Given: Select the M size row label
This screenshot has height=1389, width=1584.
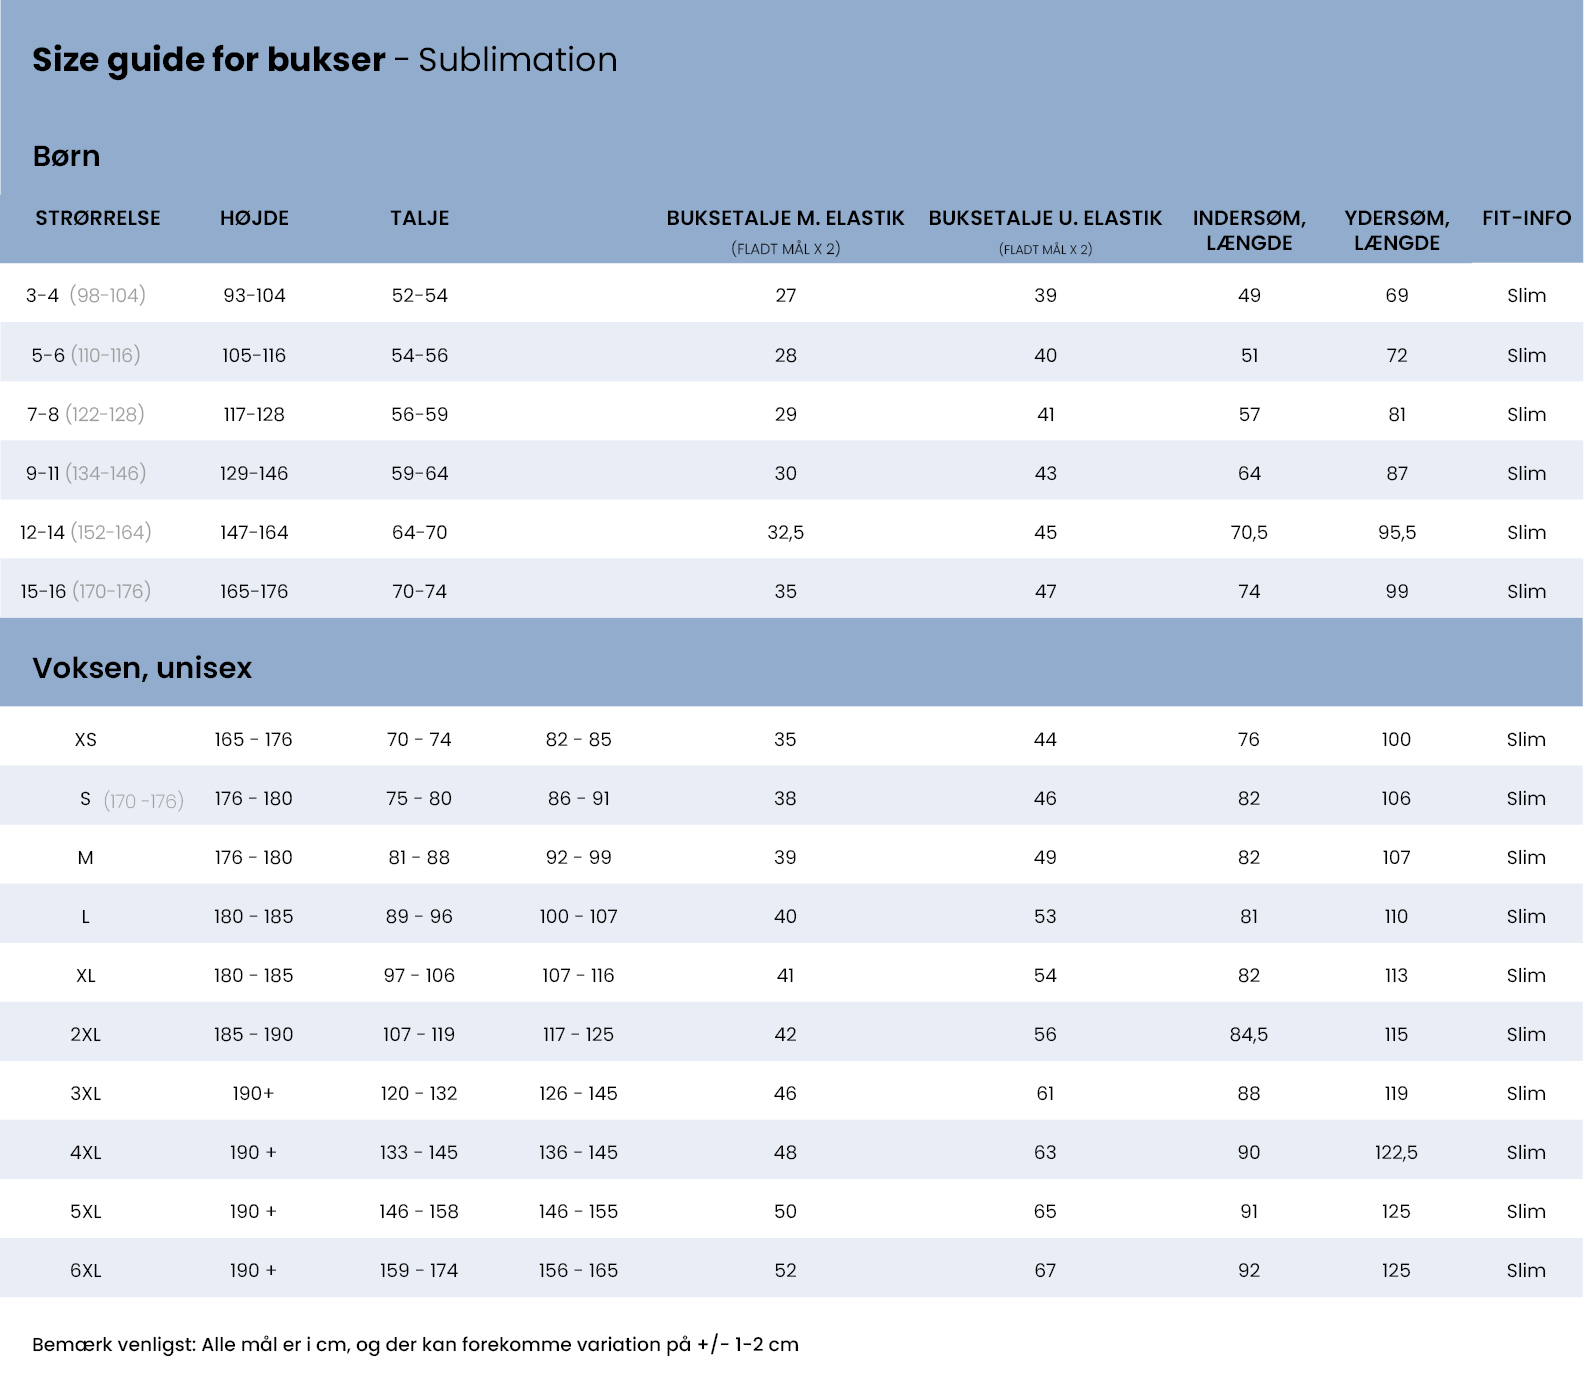Looking at the screenshot, I should 86,858.
